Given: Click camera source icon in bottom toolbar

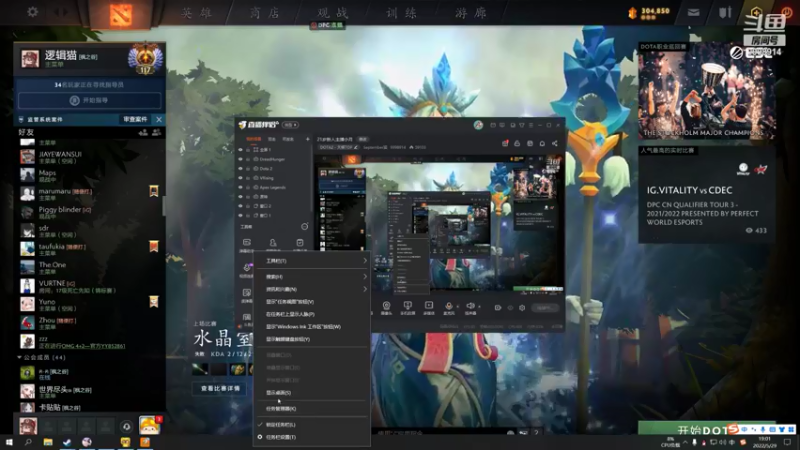Looking at the screenshot, I should (386, 306).
